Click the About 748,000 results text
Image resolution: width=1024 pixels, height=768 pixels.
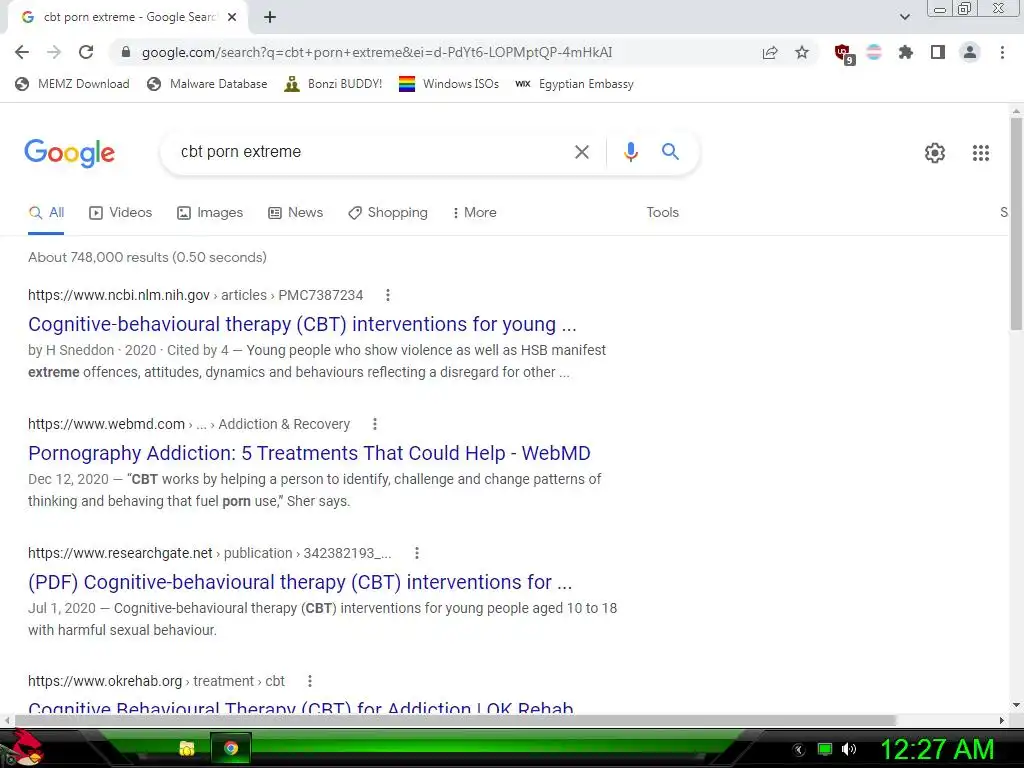point(147,257)
